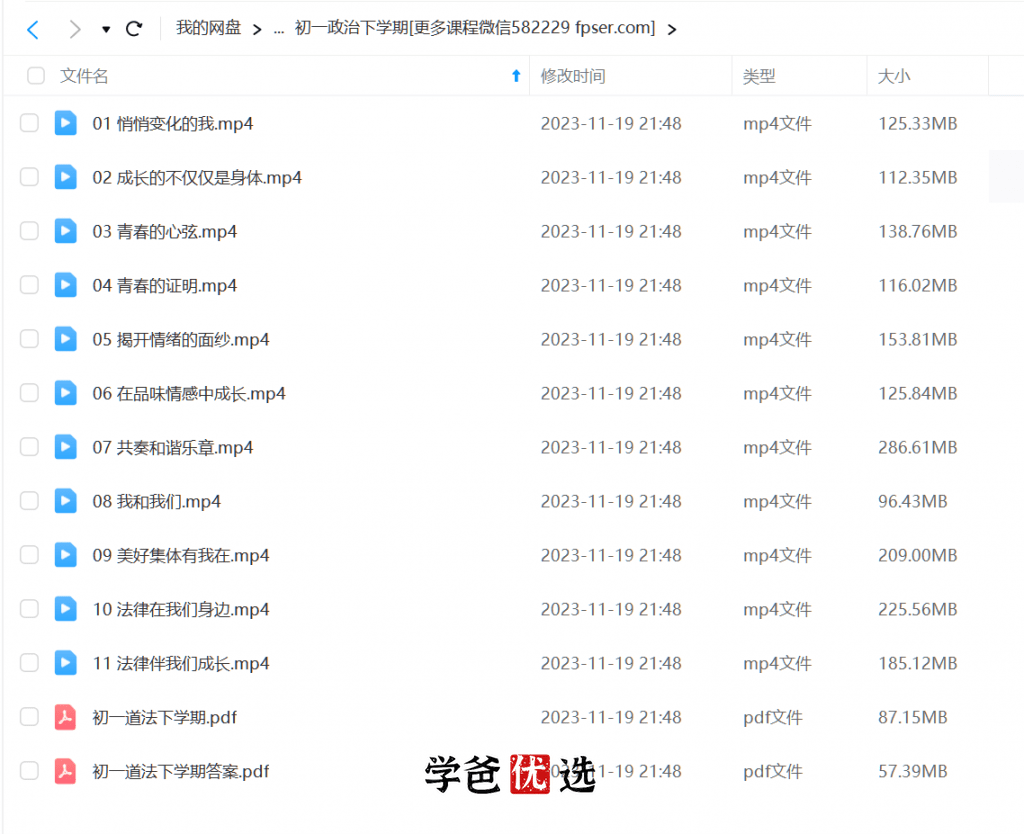The width and height of the screenshot is (1024, 834).
Task: Go back with the blue back arrow
Action: [x=33, y=29]
